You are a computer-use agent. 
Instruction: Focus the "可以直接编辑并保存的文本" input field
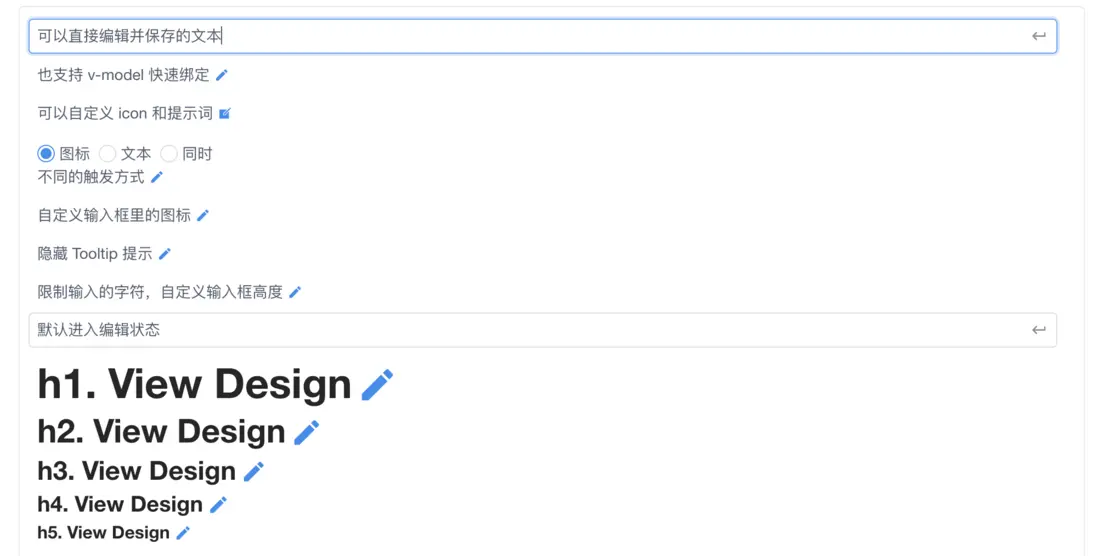pyautogui.click(x=520, y=37)
